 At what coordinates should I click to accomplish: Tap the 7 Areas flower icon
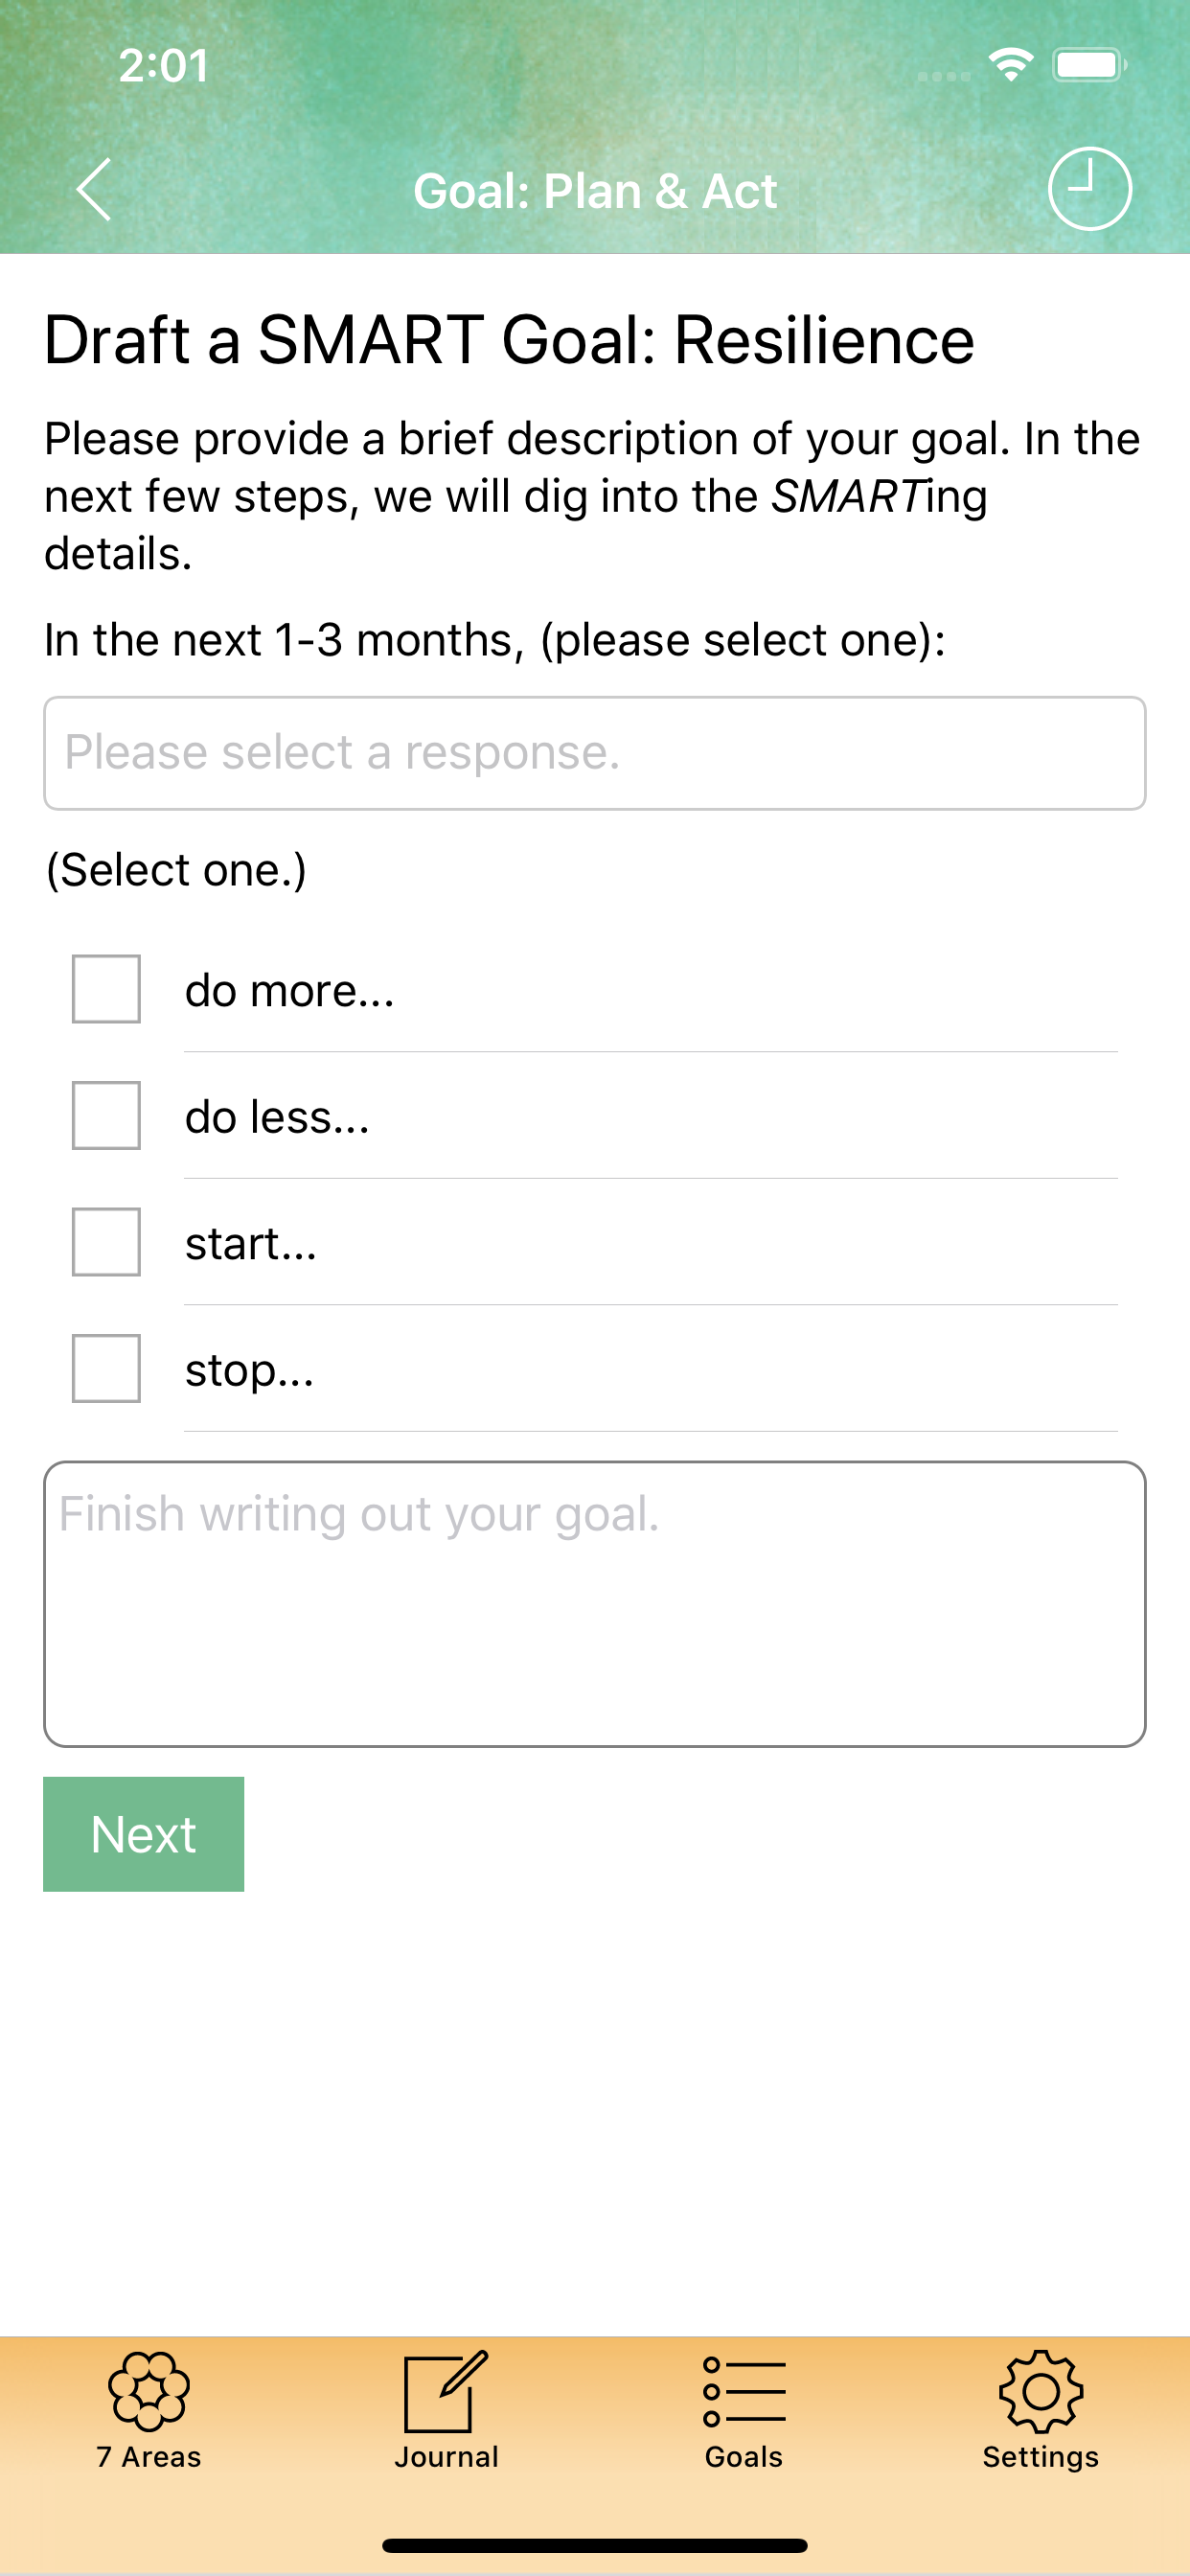[x=149, y=2391]
